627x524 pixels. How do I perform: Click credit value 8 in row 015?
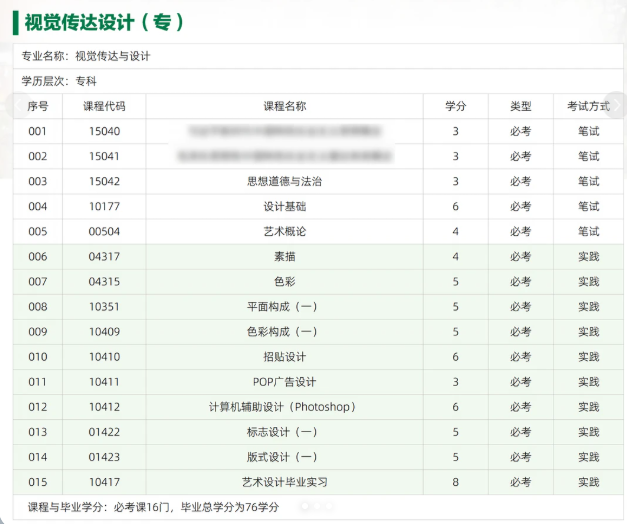455,482
